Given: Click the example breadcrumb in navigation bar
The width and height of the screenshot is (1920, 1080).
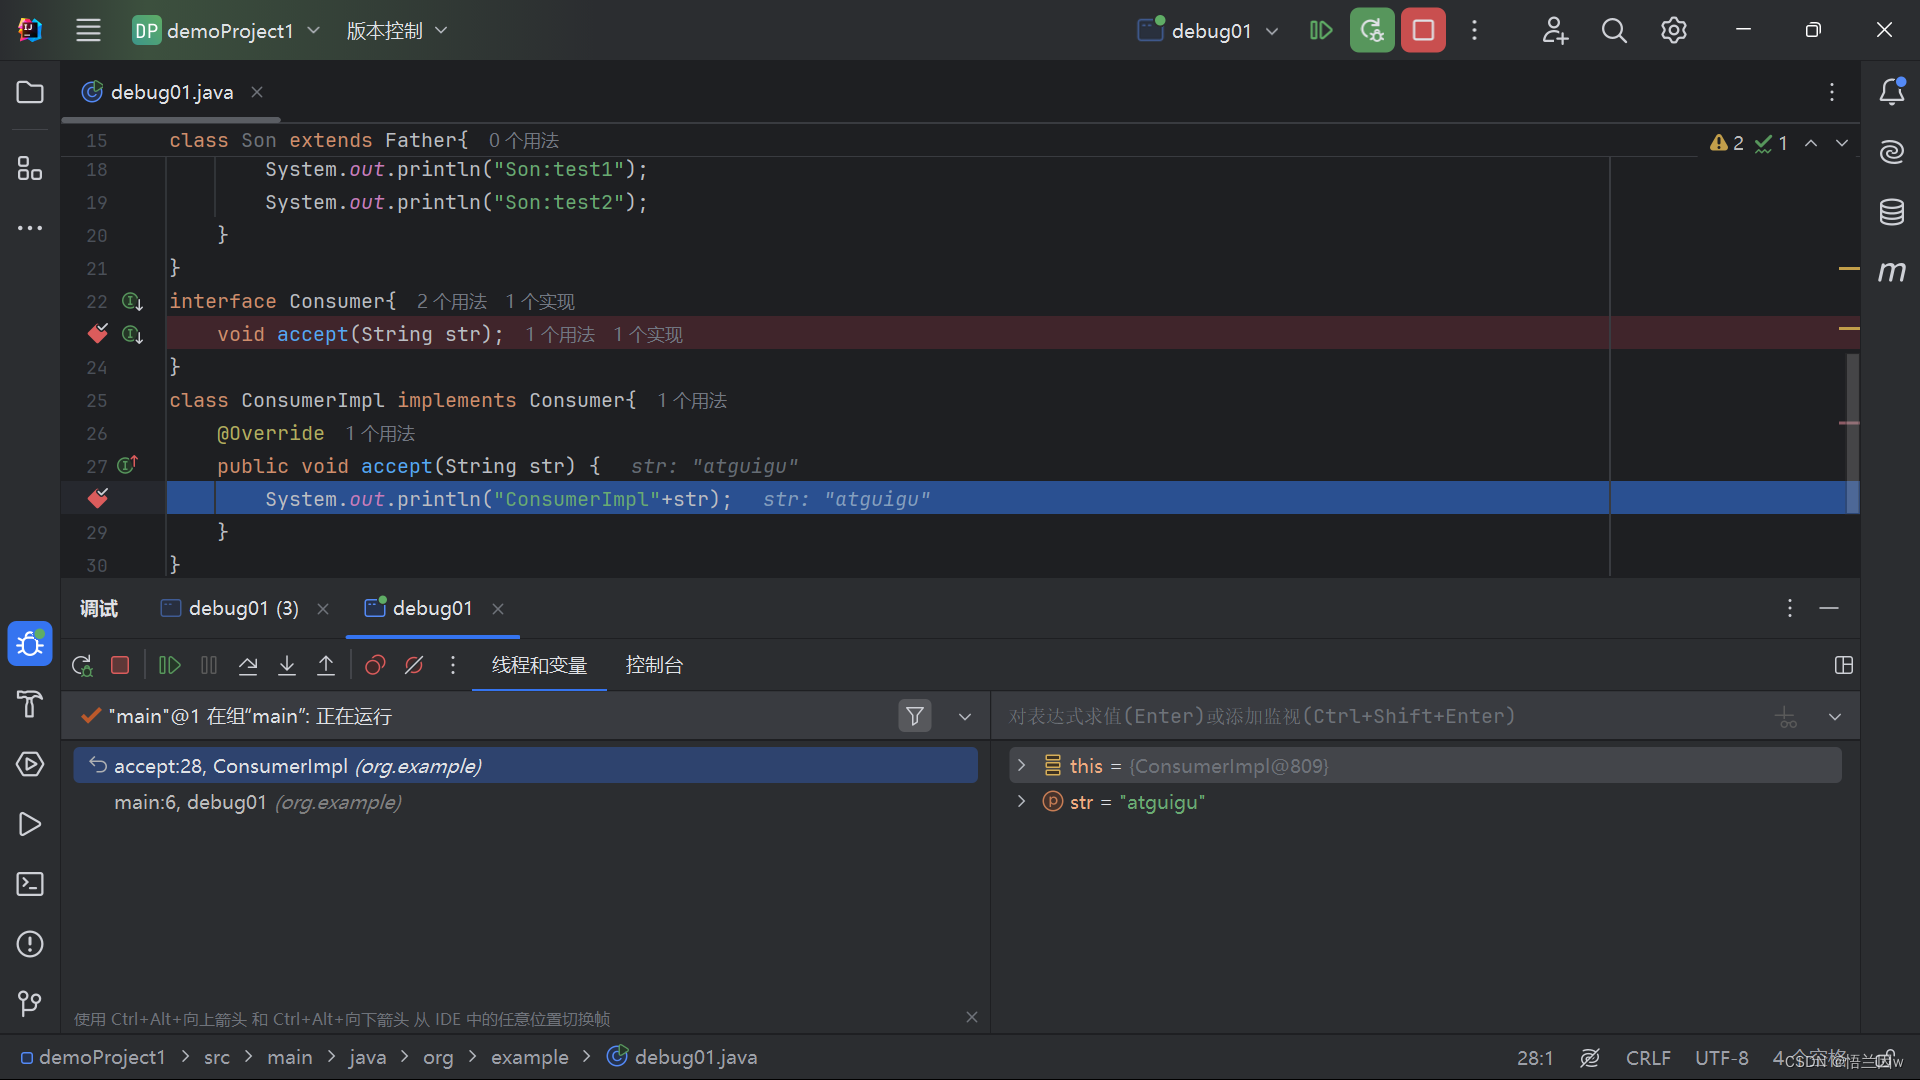Looking at the screenshot, I should click(x=529, y=1057).
